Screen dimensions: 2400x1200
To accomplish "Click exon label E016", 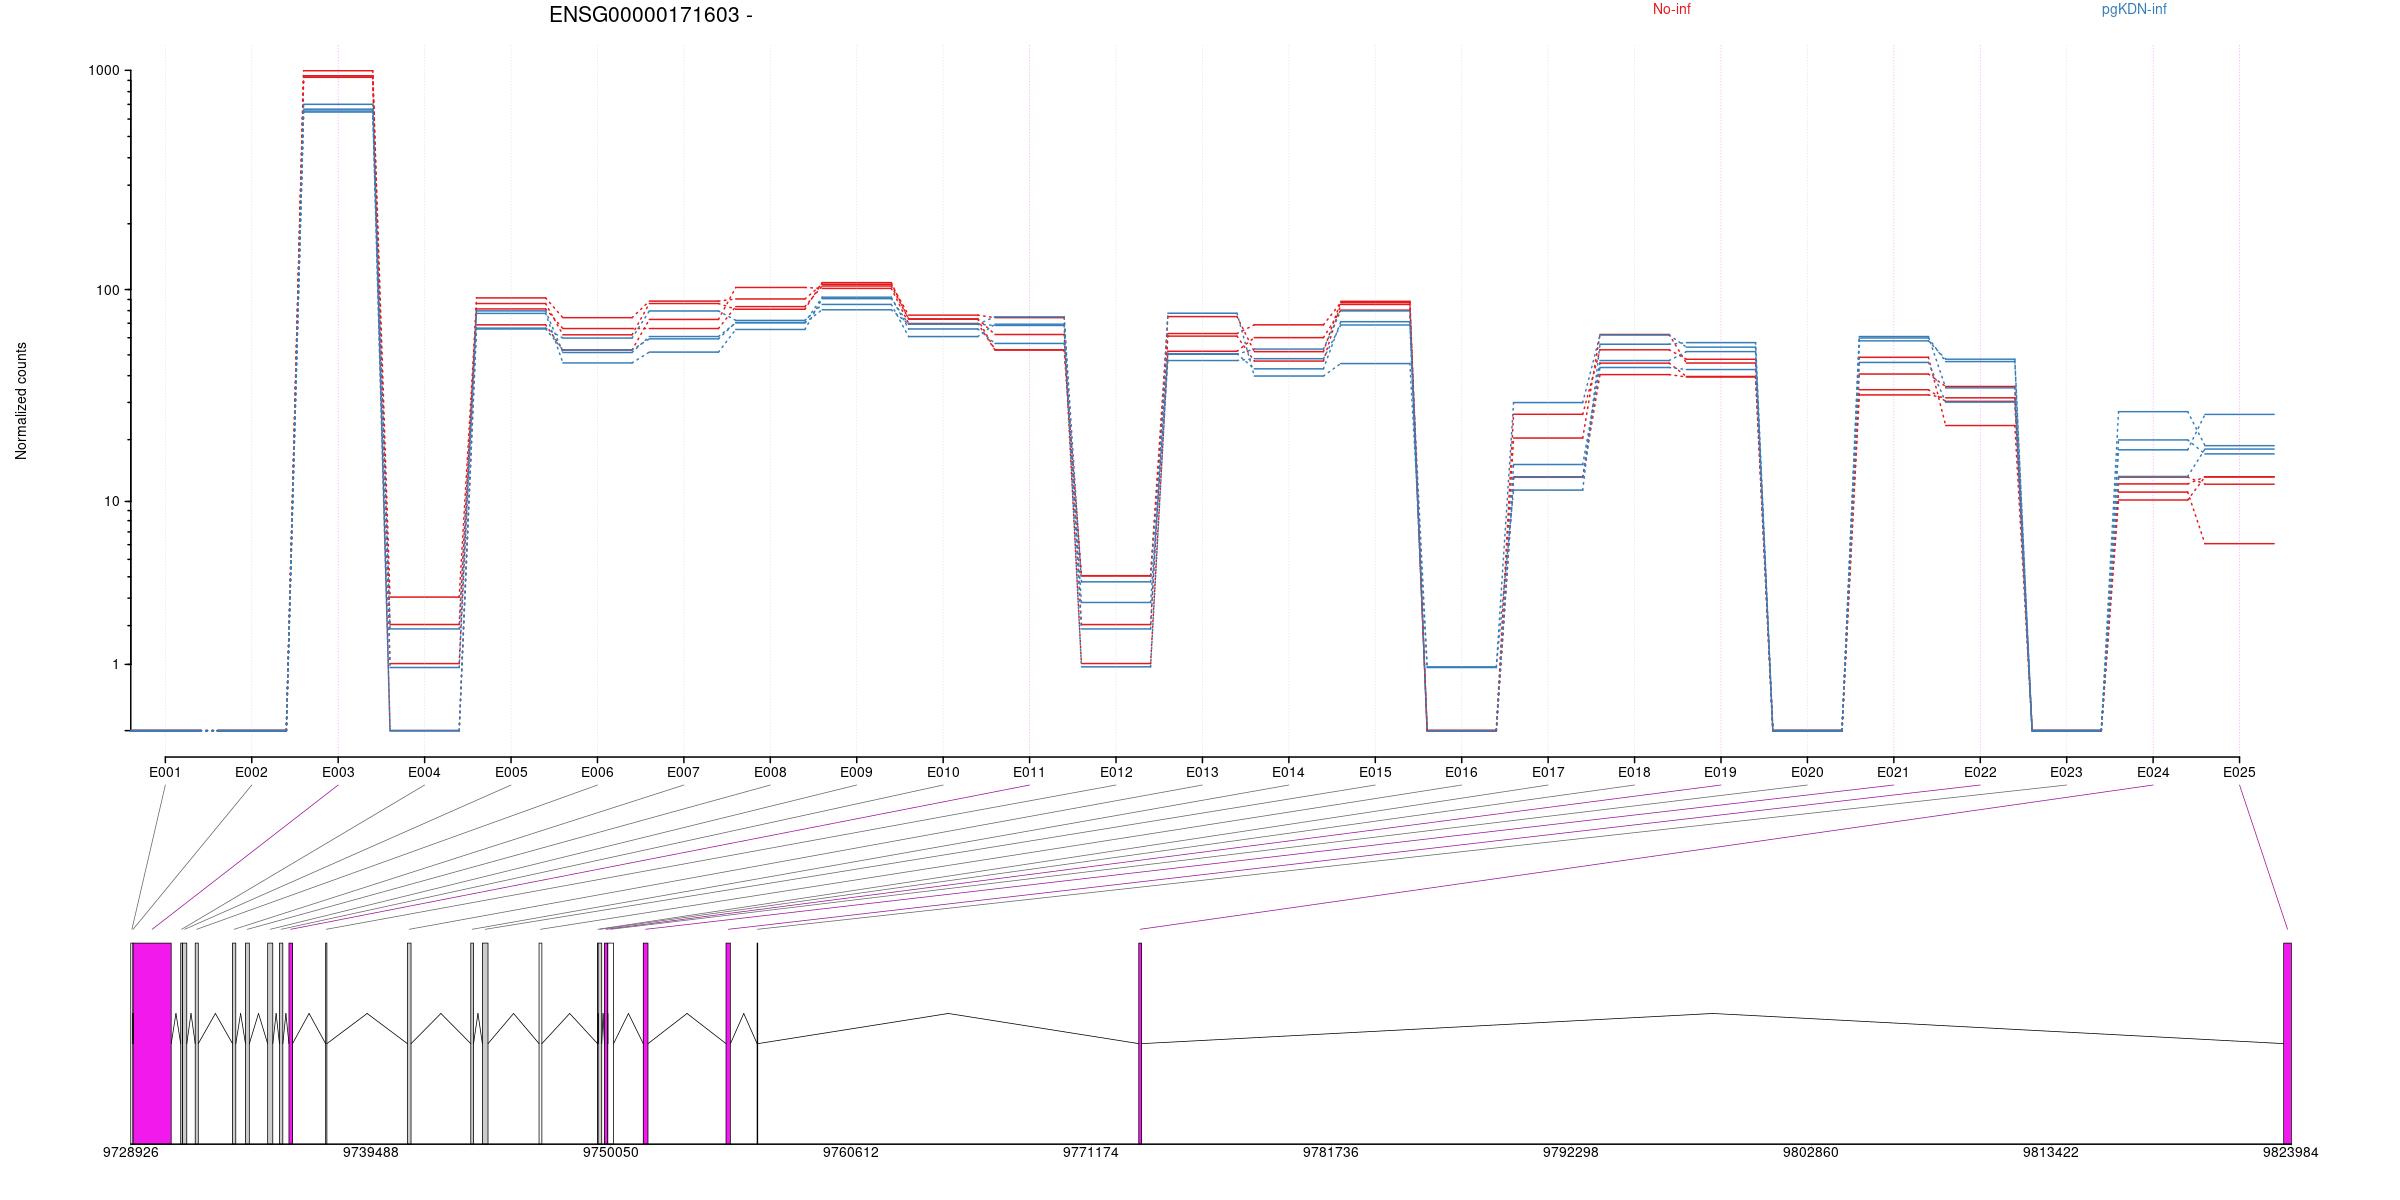I will click(1461, 772).
